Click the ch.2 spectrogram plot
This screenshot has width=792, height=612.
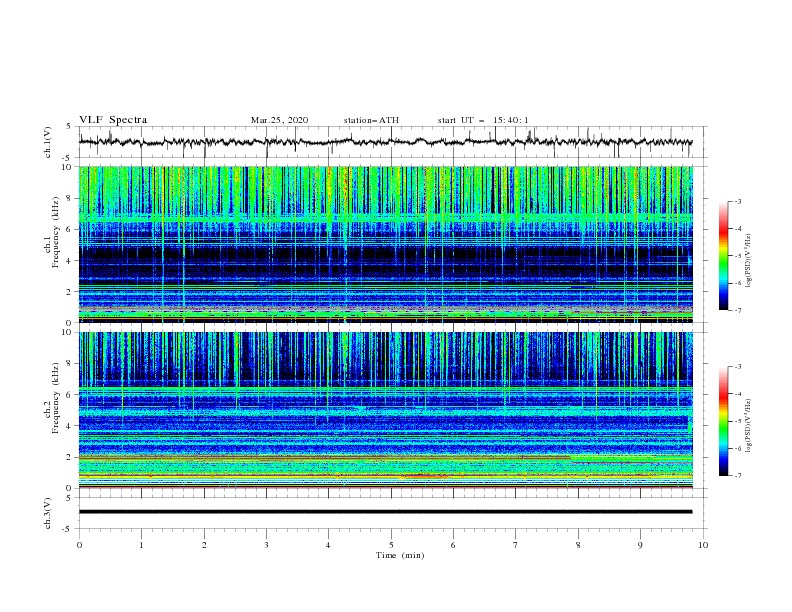[386, 410]
